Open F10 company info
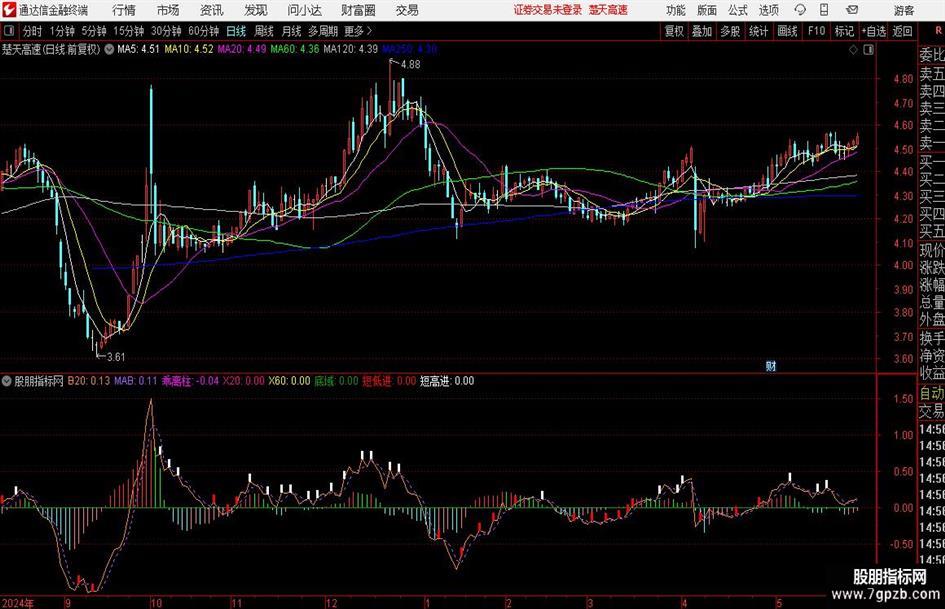This screenshot has height=609, width=945. (816, 31)
